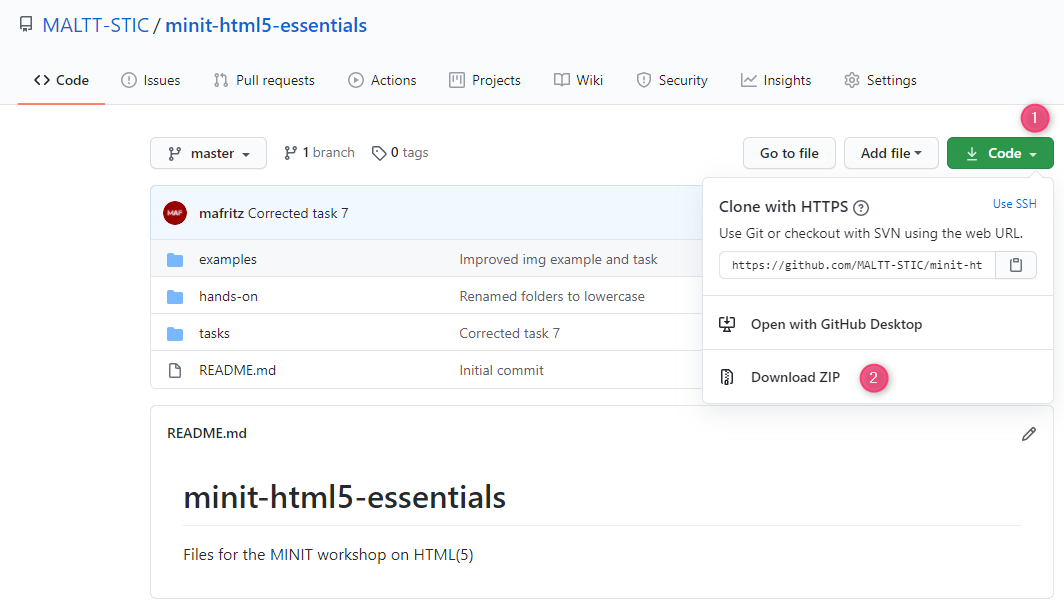Open the Issues tab

tap(151, 80)
